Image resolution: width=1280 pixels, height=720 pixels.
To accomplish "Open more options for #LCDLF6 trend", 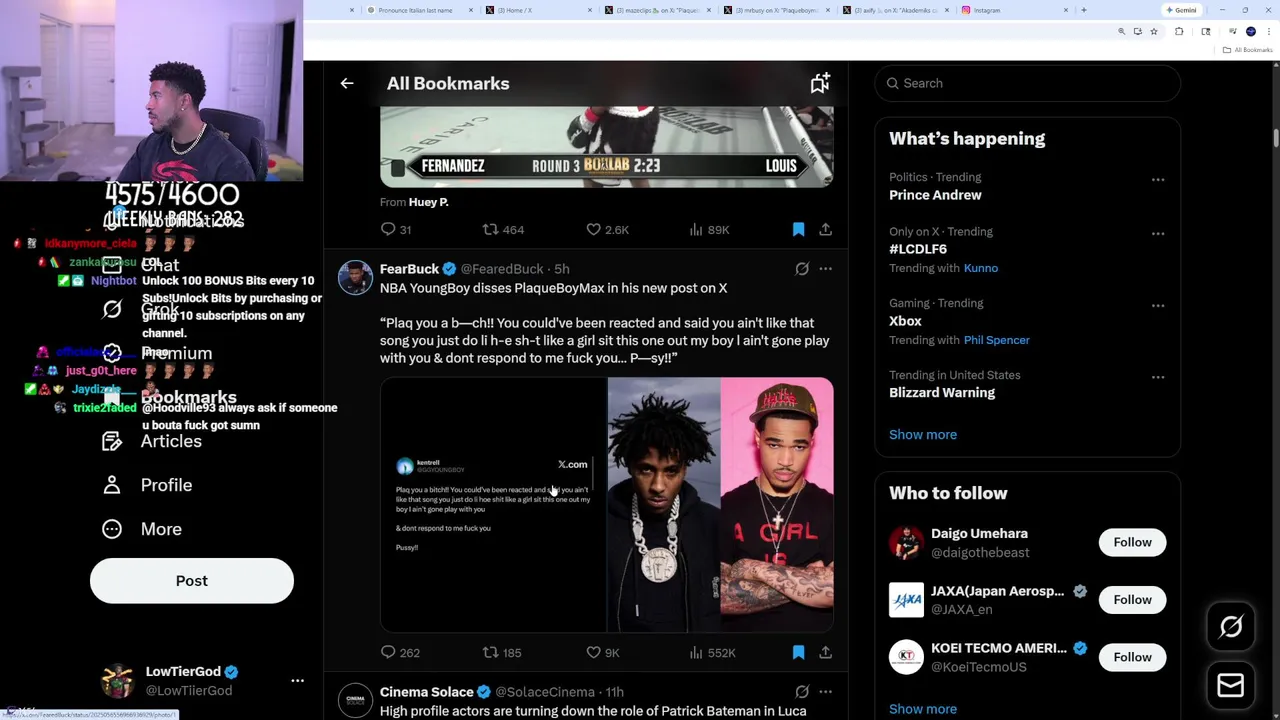I will coord(1158,233).
